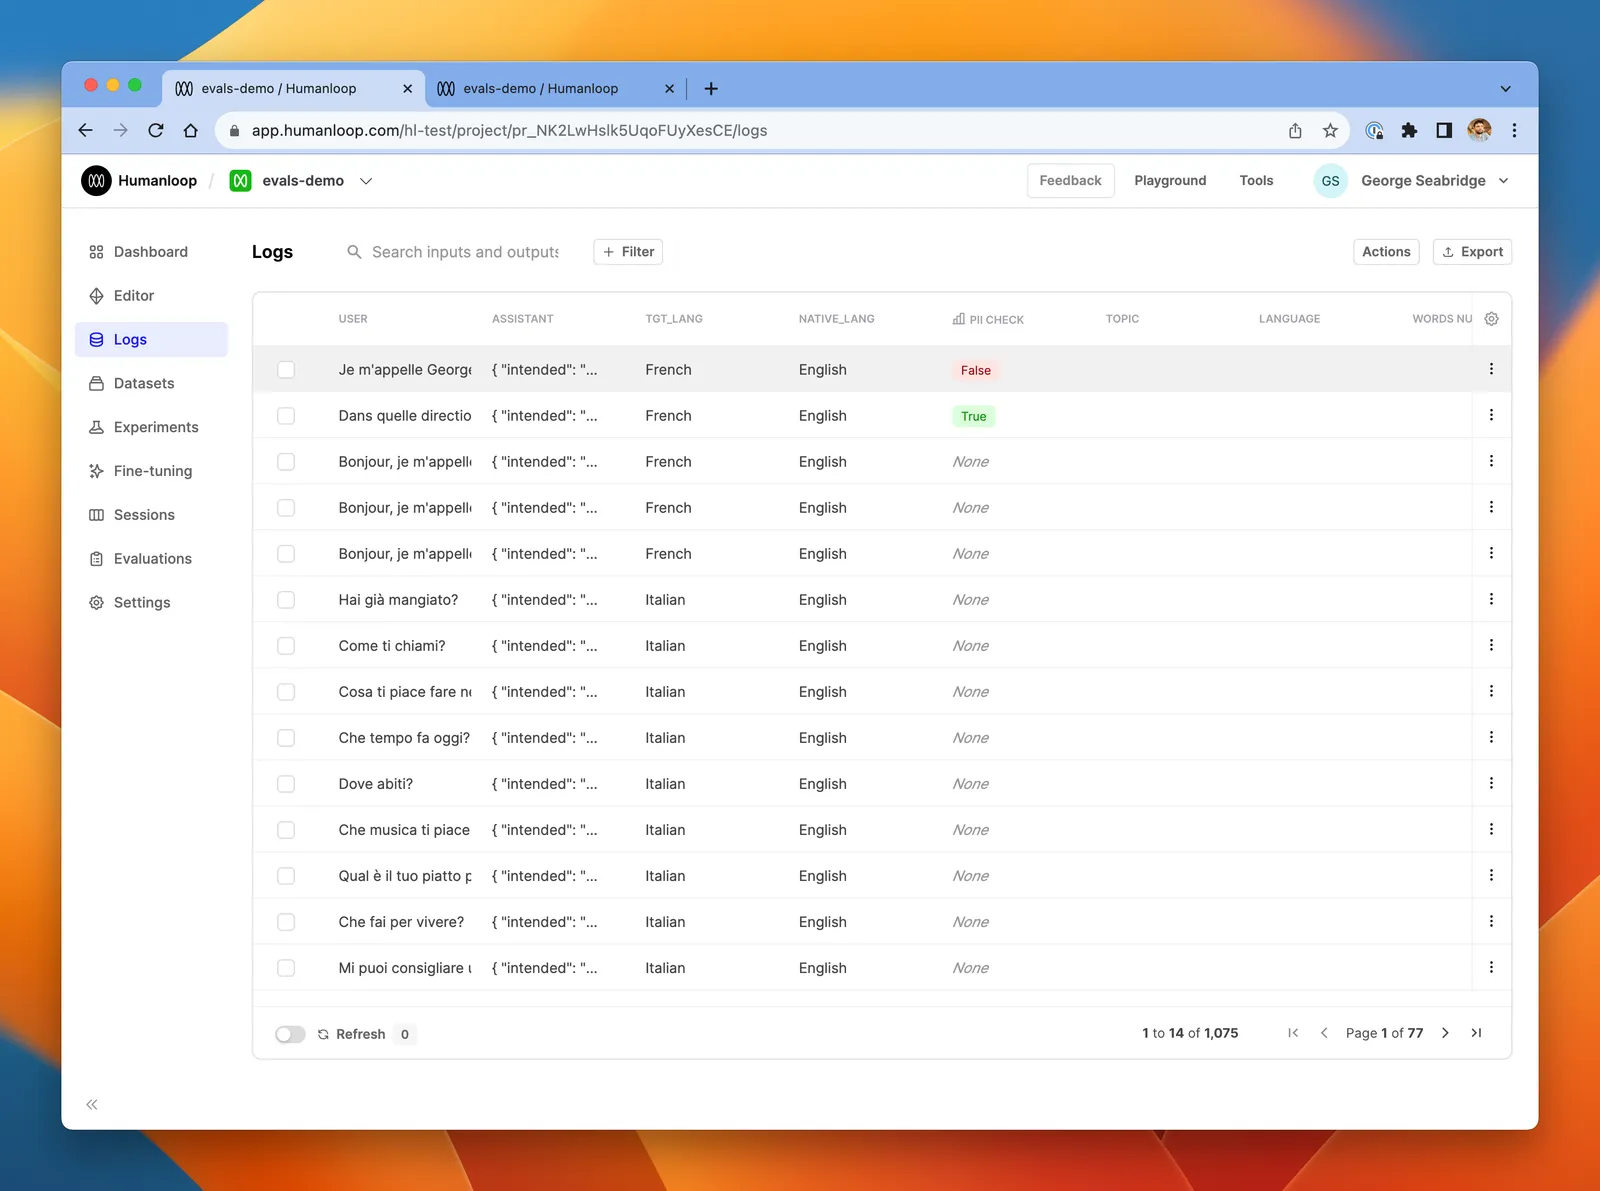
Task: Select checkbox for Hai già mangiato?
Action: pyautogui.click(x=286, y=600)
